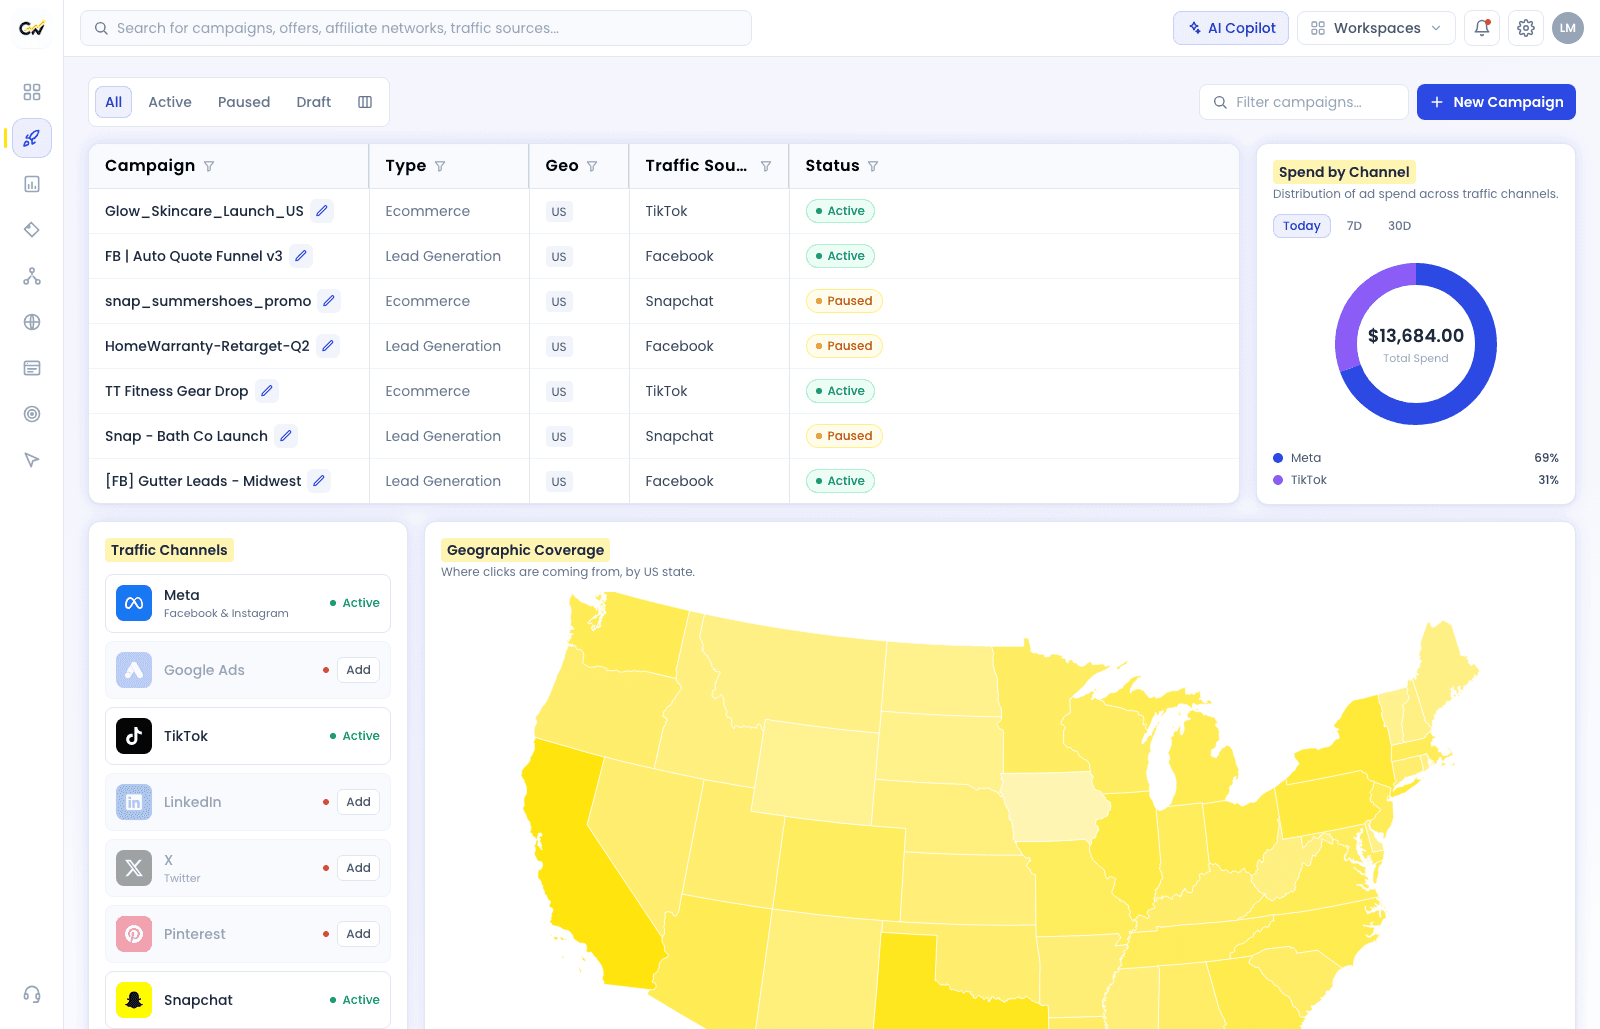Open the affiliate networks node icon in sidebar
Image resolution: width=1600 pixels, height=1029 pixels.
32,276
